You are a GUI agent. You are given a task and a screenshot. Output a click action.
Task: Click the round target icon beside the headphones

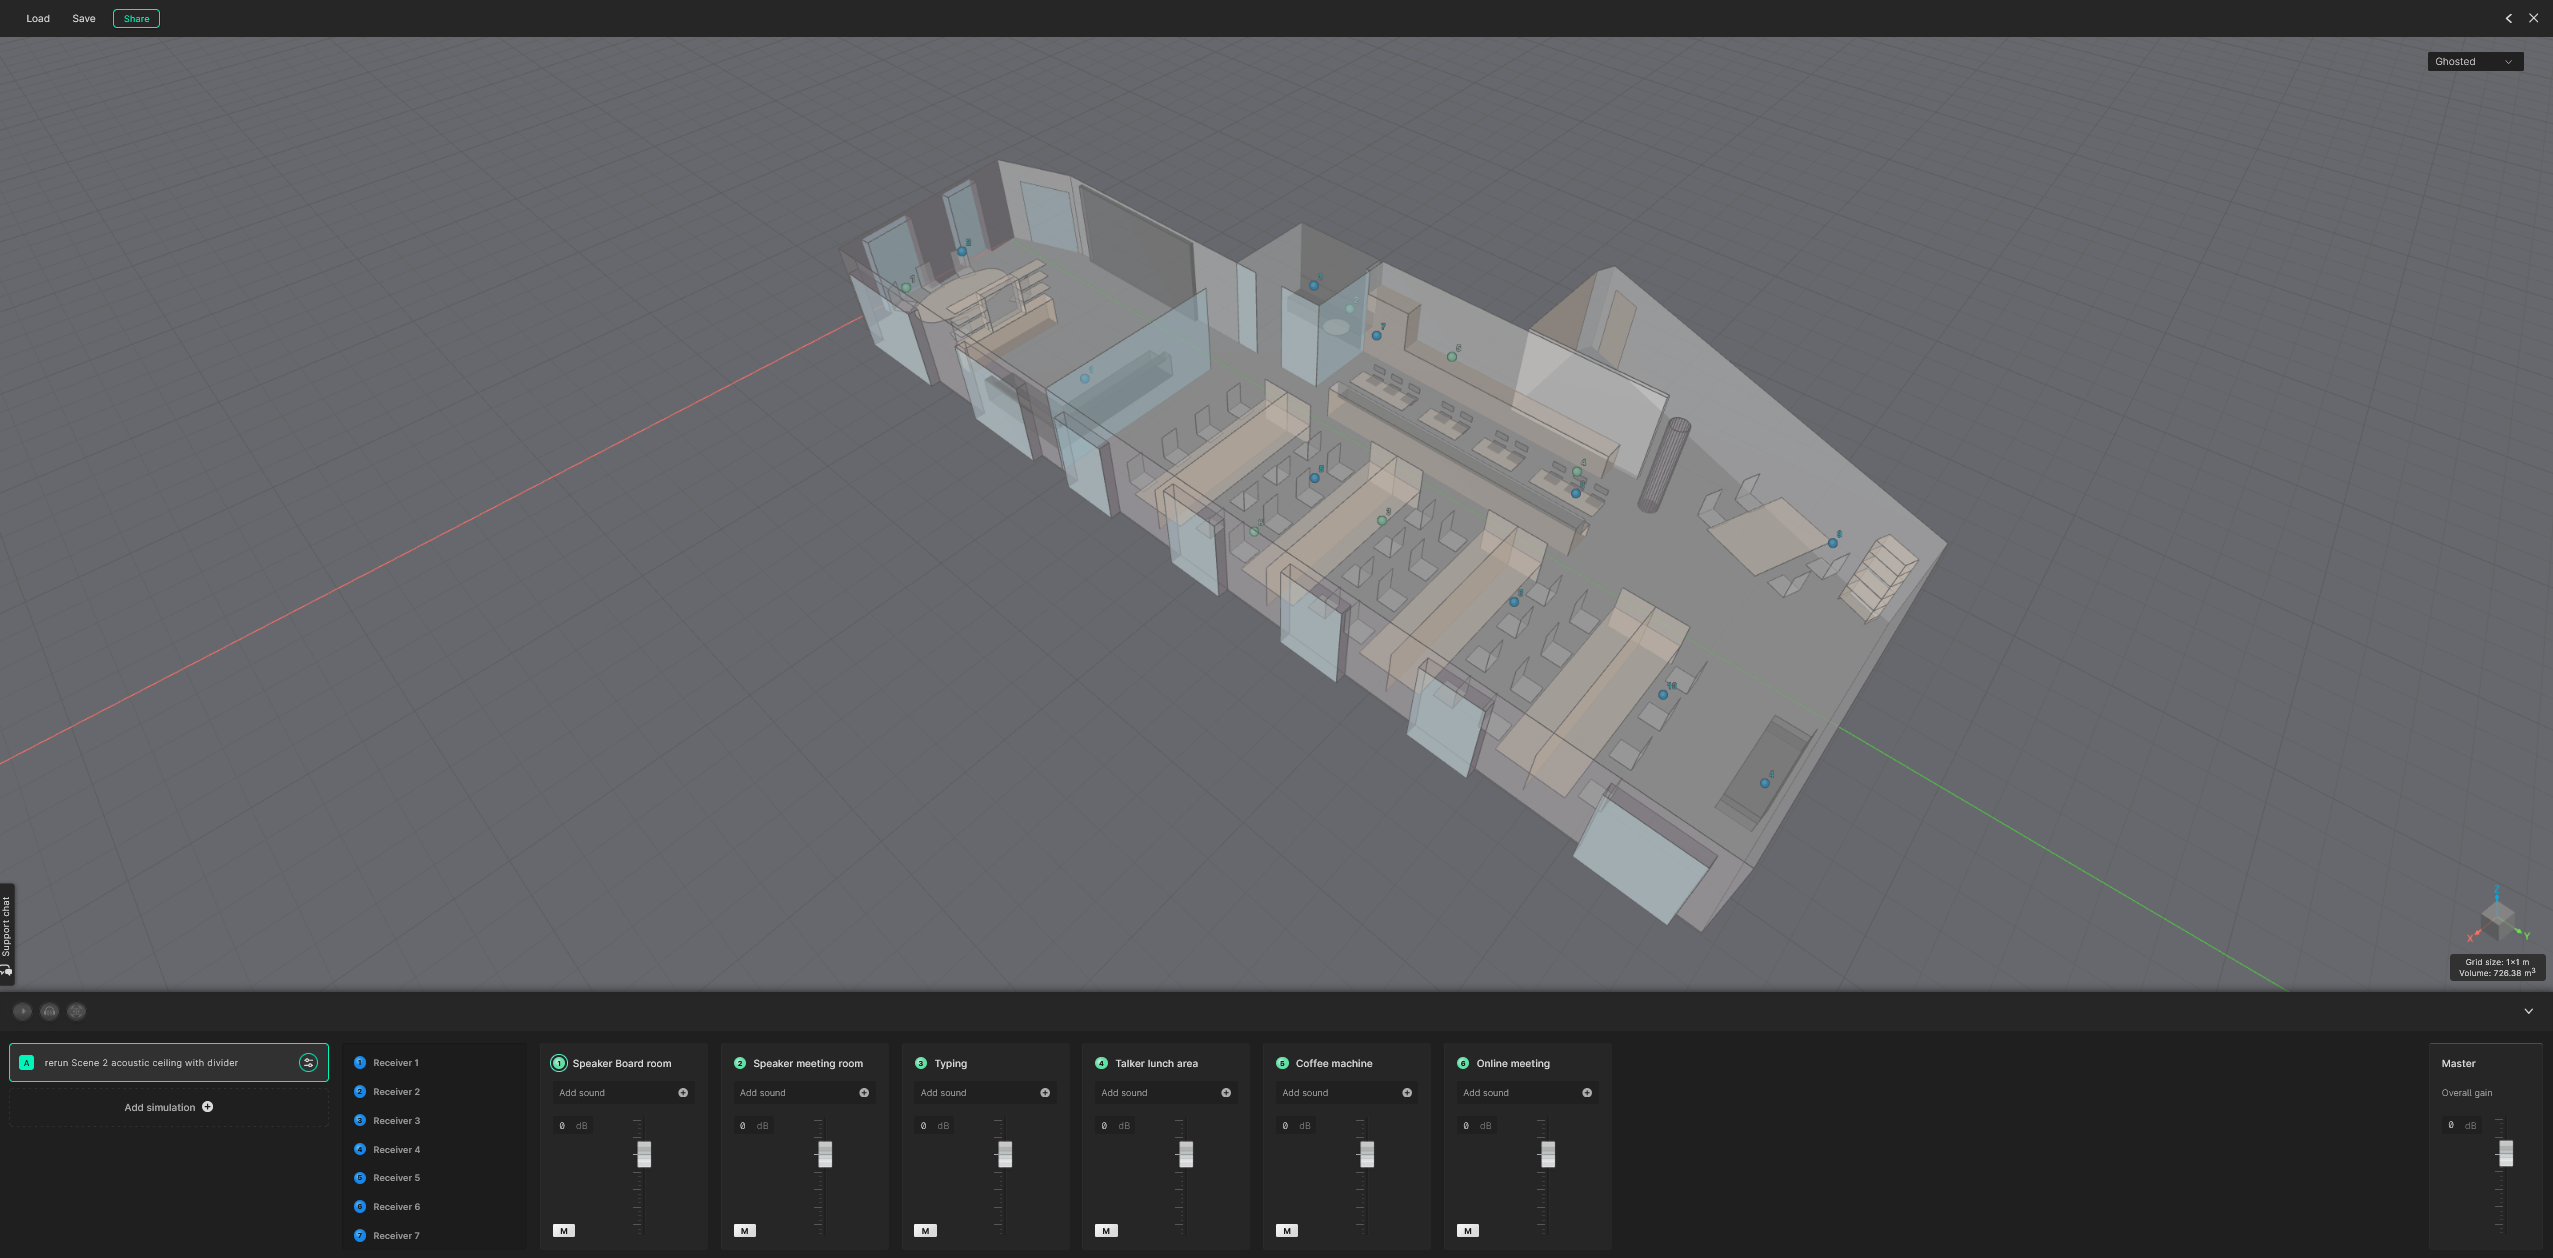tap(77, 1011)
